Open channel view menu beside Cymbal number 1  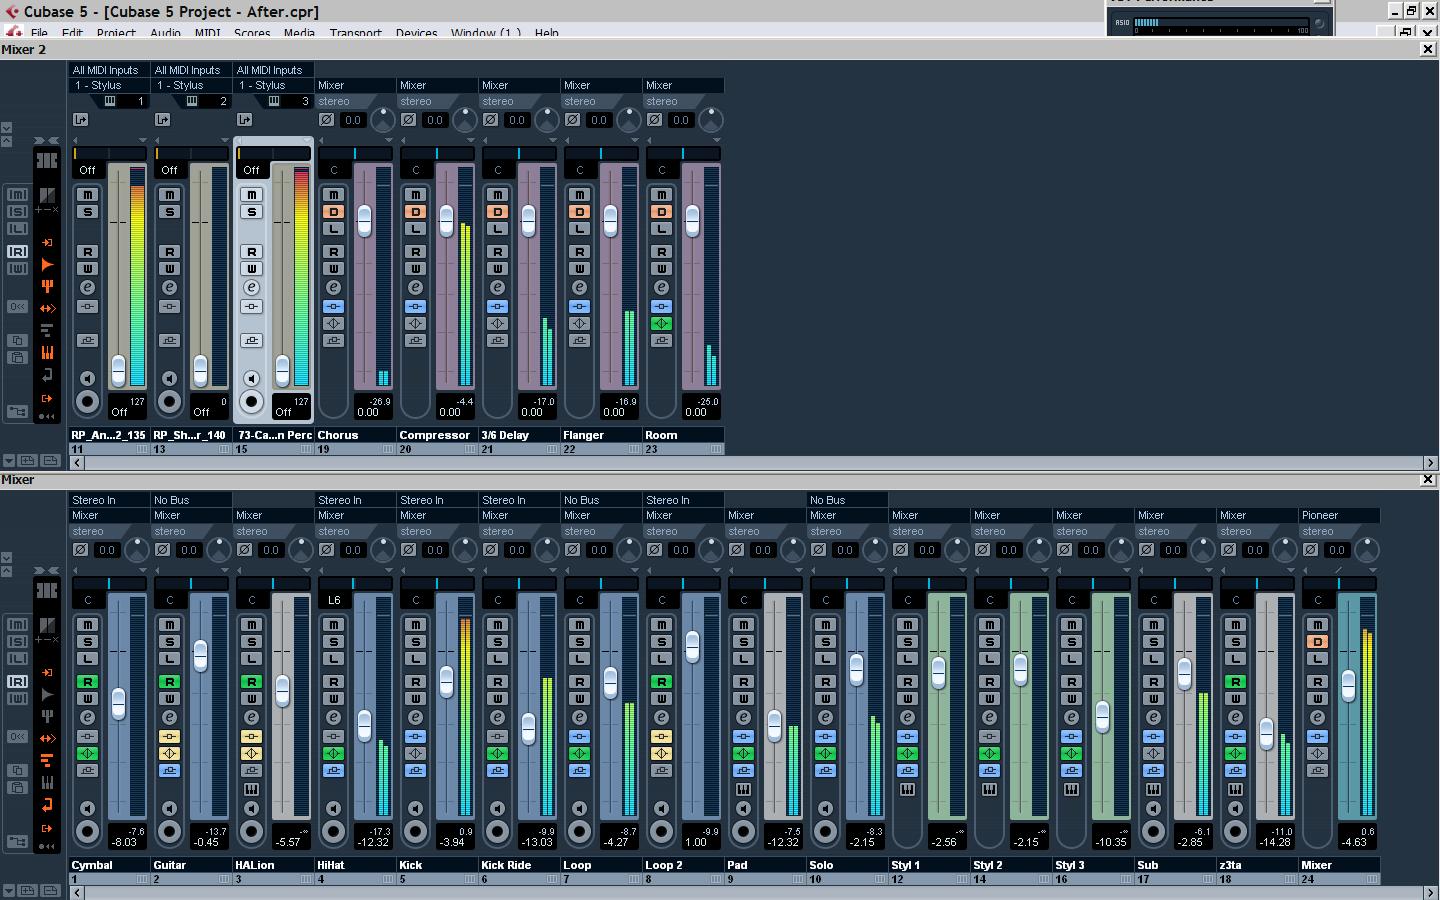(x=142, y=879)
